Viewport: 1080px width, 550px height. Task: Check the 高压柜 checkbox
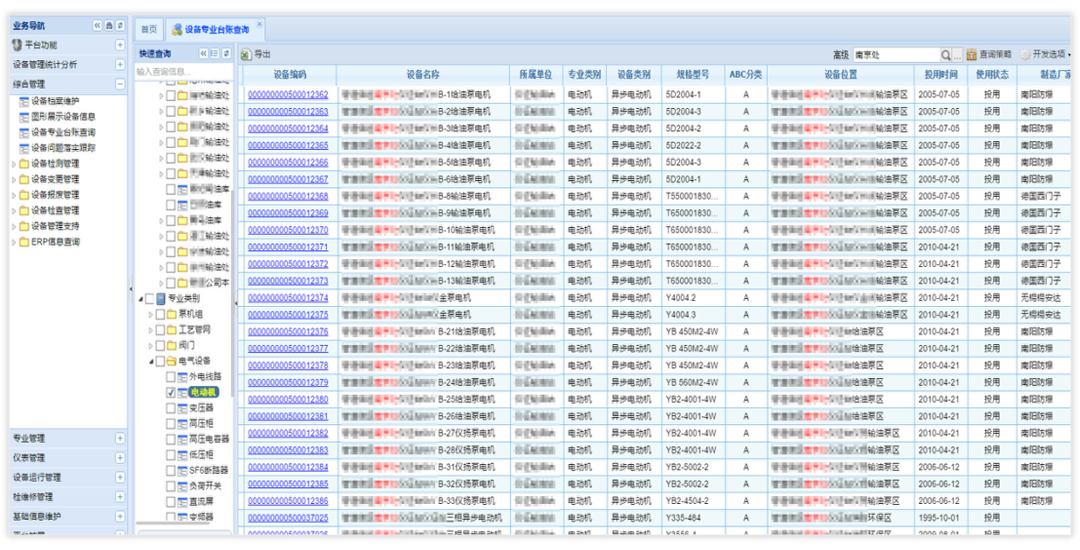pyautogui.click(x=171, y=423)
